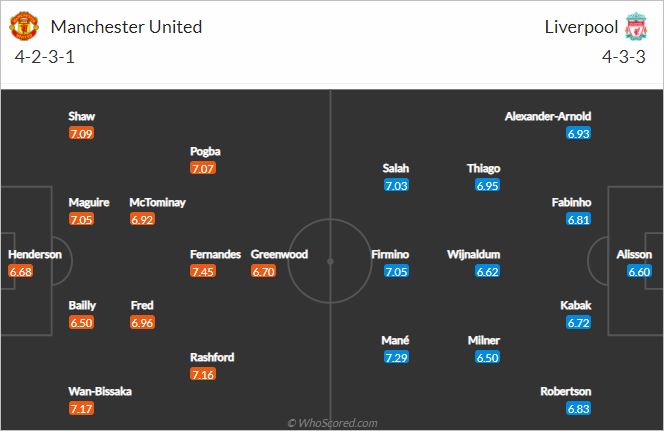Screen dimensions: 664x431
Task: Click the Manchester United club crest
Action: pos(24,26)
